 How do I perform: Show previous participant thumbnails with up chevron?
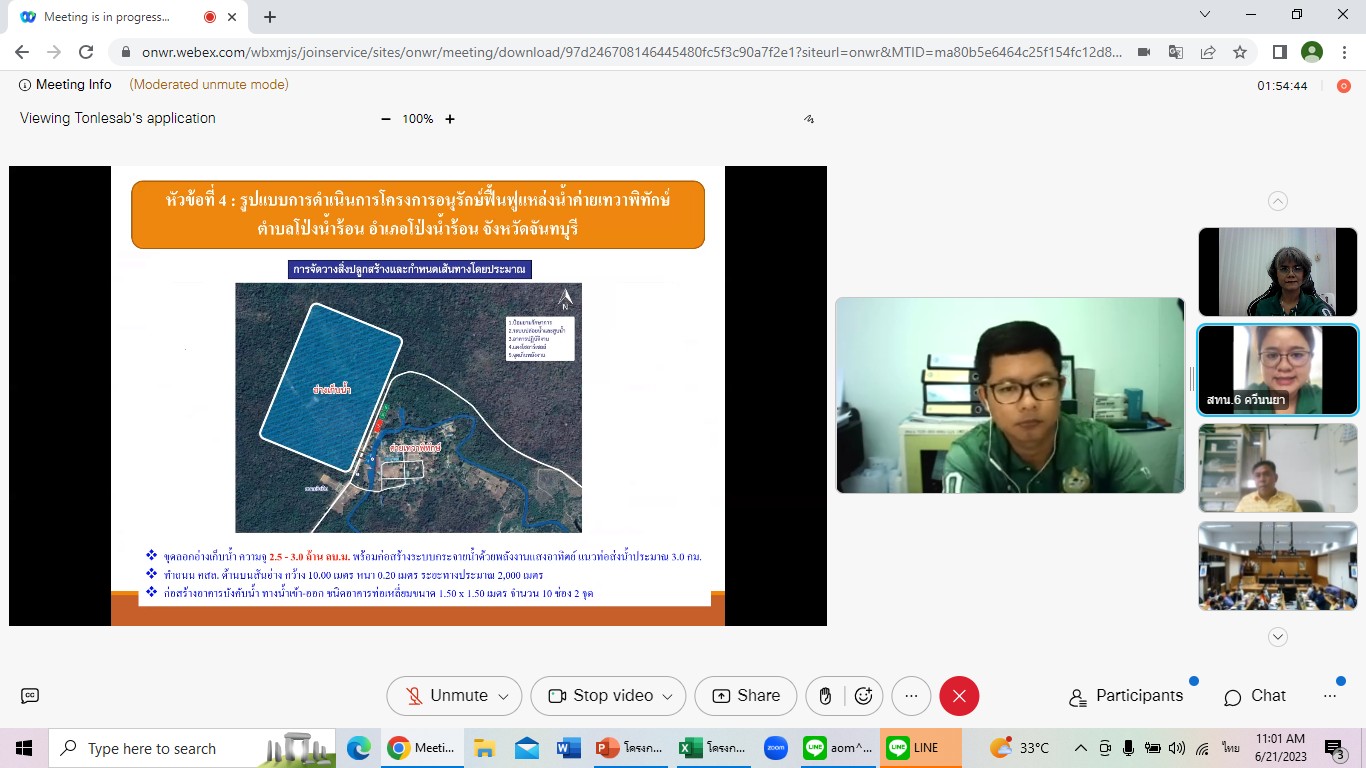(x=1278, y=201)
